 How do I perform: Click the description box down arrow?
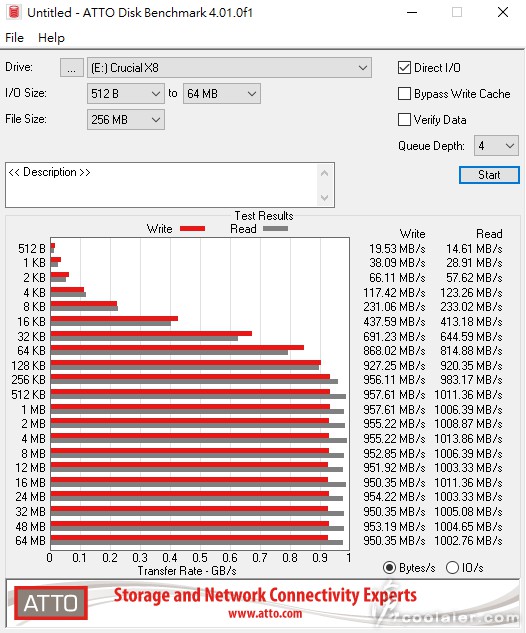324,197
